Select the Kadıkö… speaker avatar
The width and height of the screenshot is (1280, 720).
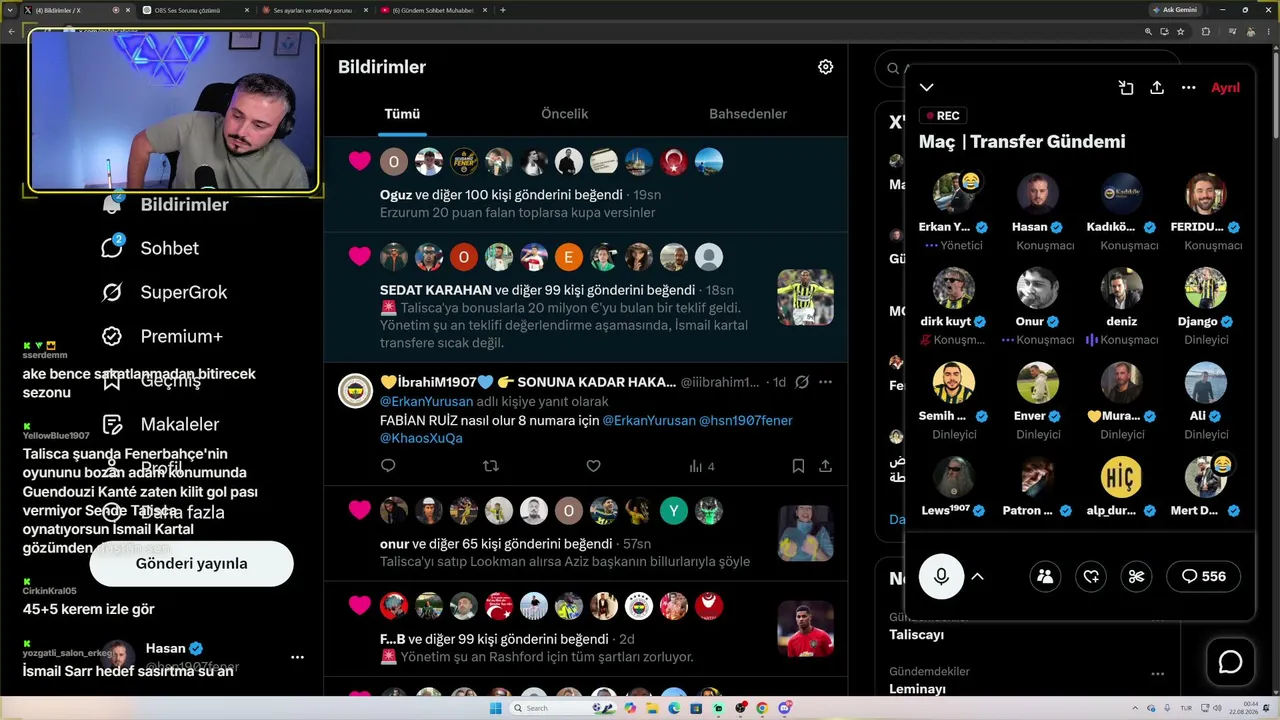click(1122, 194)
